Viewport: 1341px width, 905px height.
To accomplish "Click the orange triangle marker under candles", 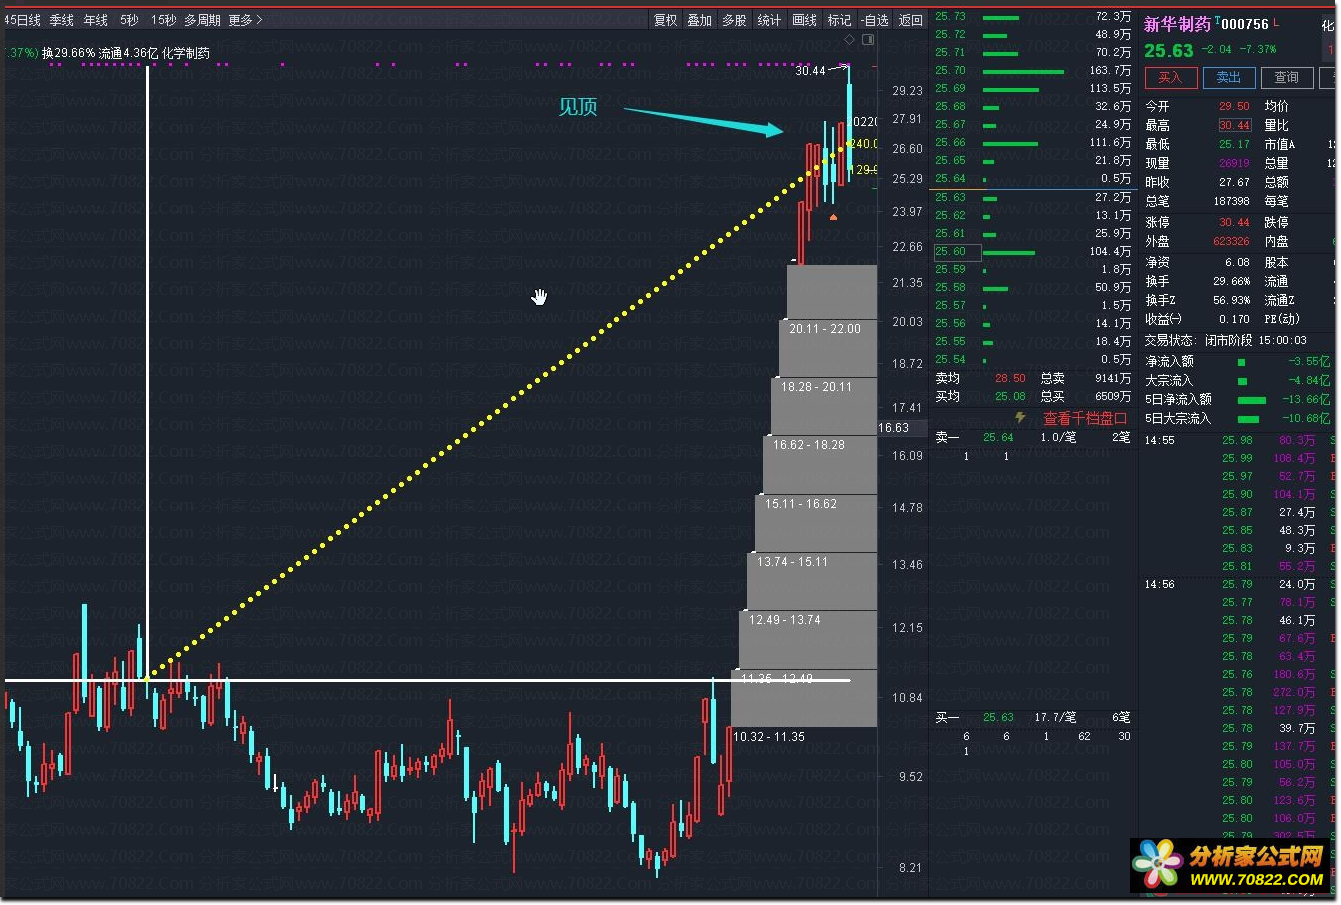I will [833, 216].
